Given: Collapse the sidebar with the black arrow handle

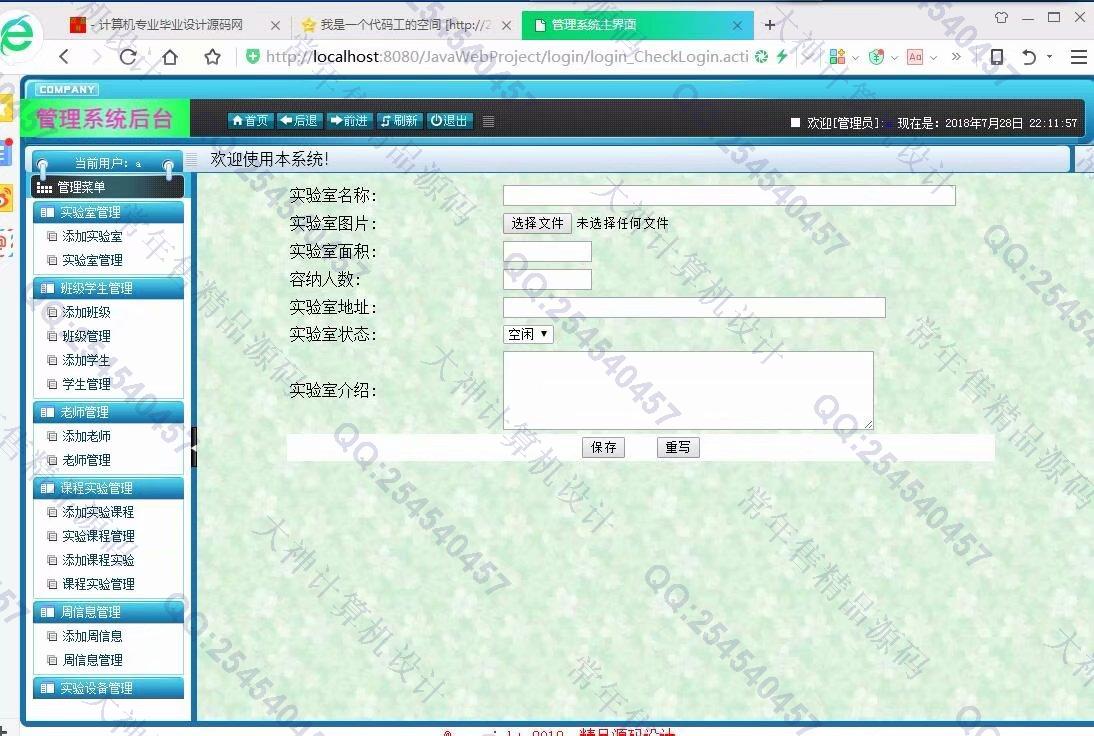Looking at the screenshot, I should [194, 447].
